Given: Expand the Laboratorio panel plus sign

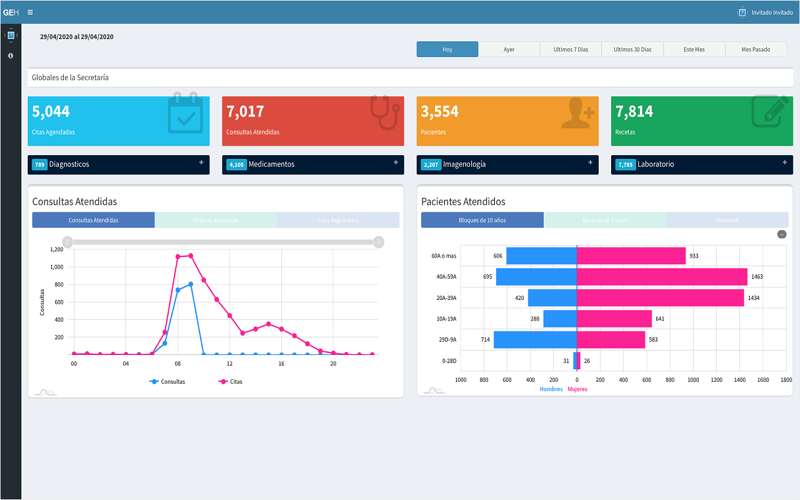Looking at the screenshot, I should pos(785,162).
